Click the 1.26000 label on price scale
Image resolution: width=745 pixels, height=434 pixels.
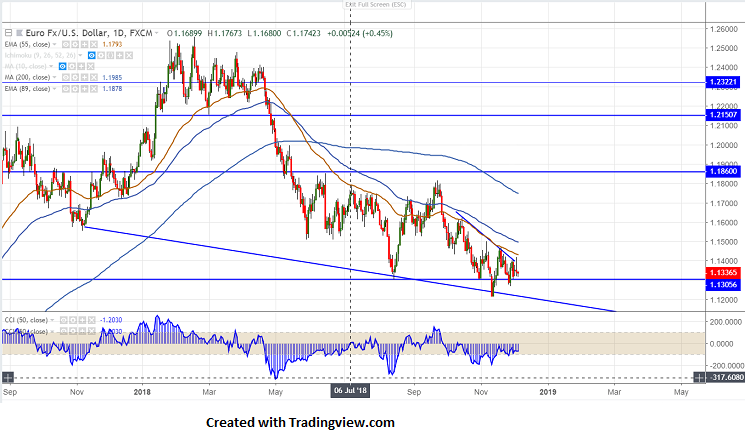(724, 29)
